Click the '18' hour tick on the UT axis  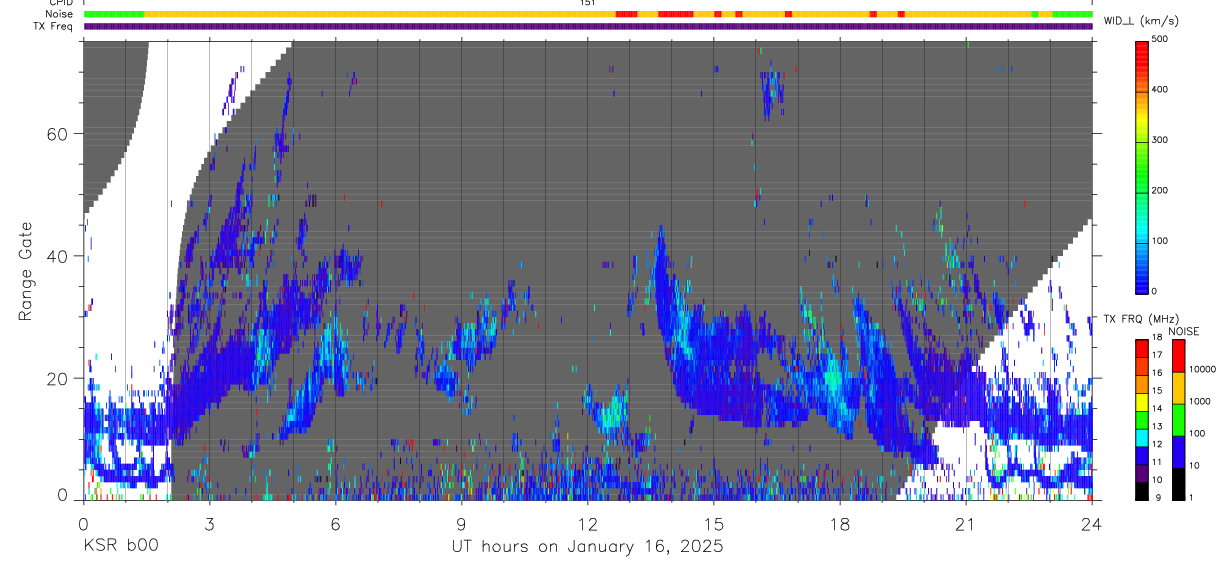pos(839,523)
